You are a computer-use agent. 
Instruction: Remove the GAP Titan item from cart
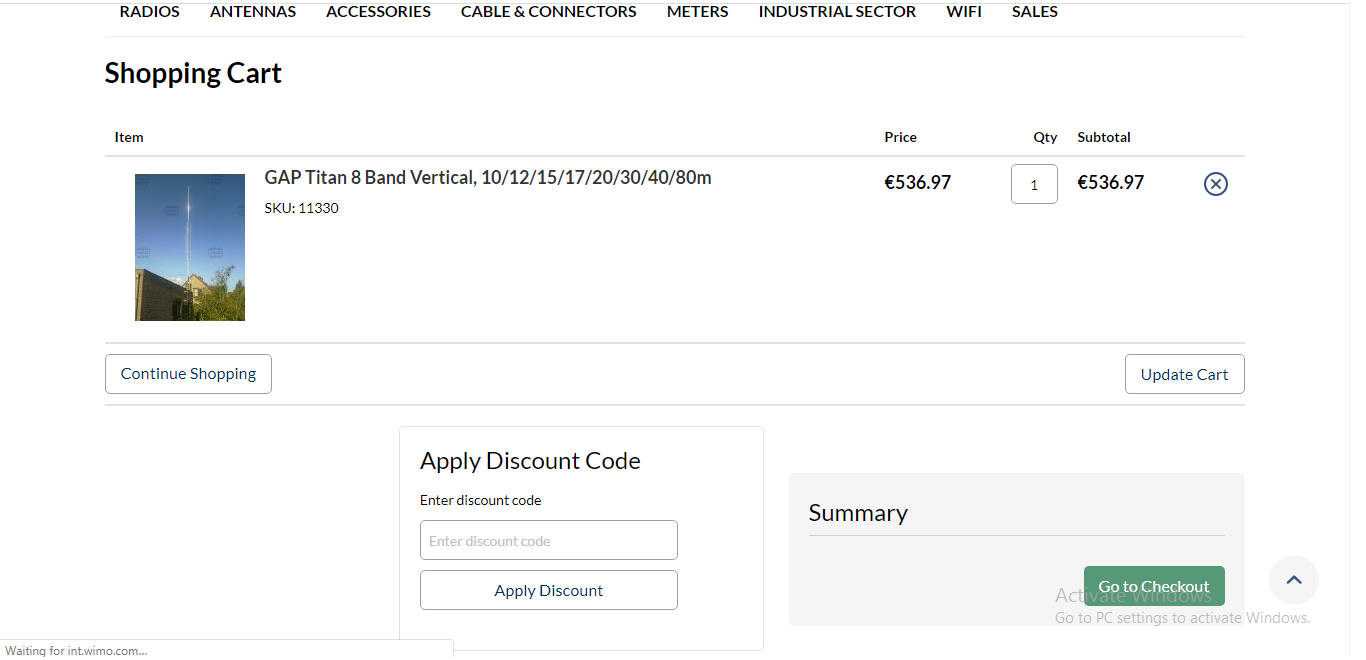tap(1215, 184)
